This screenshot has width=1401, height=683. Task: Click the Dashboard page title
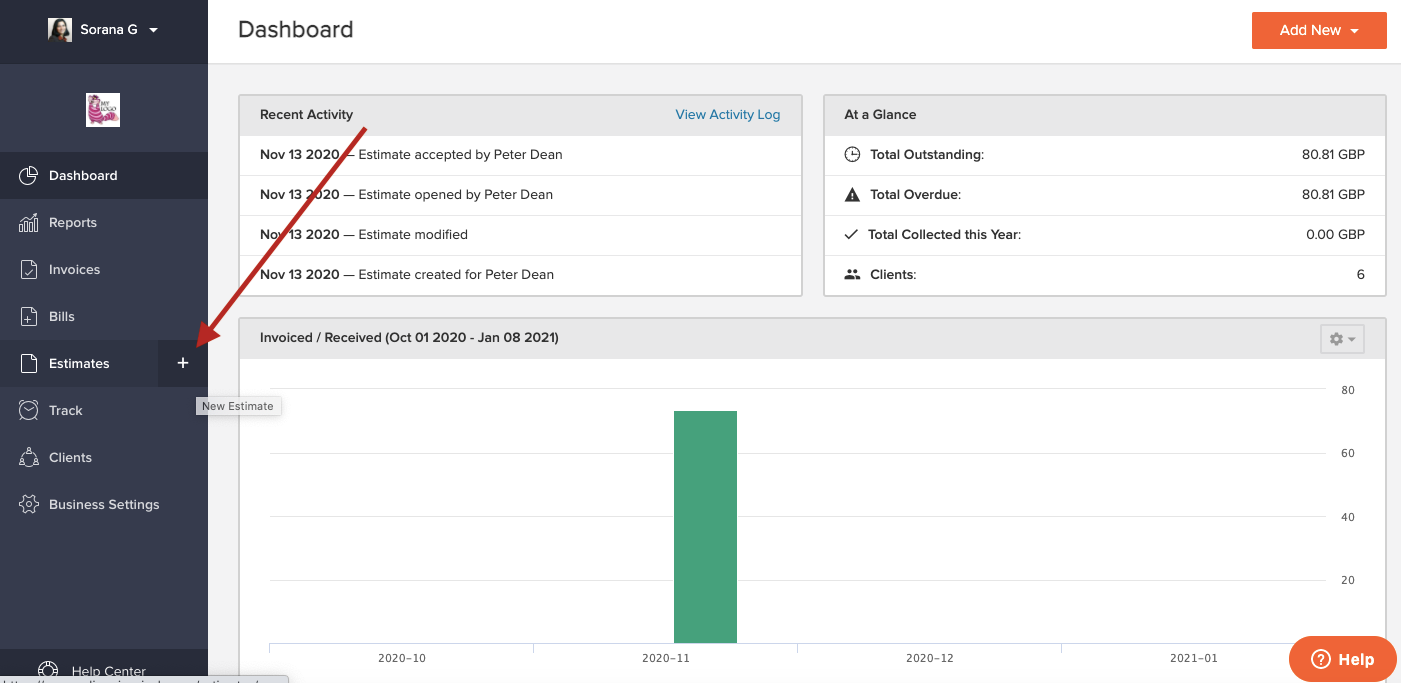pyautogui.click(x=296, y=30)
